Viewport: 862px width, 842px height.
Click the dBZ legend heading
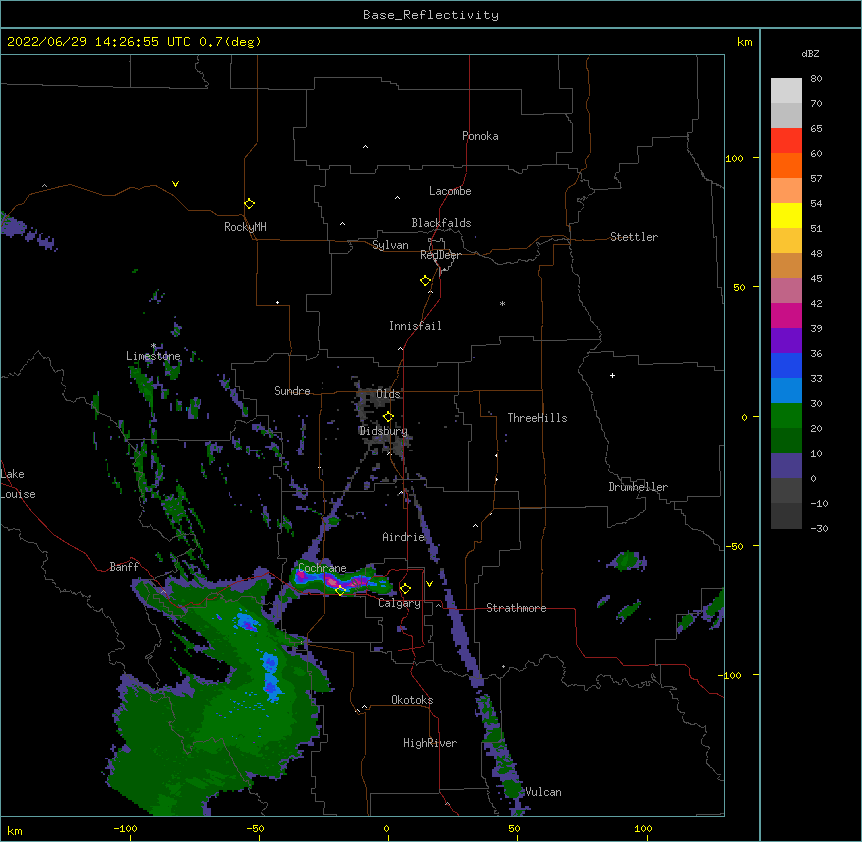(x=810, y=53)
